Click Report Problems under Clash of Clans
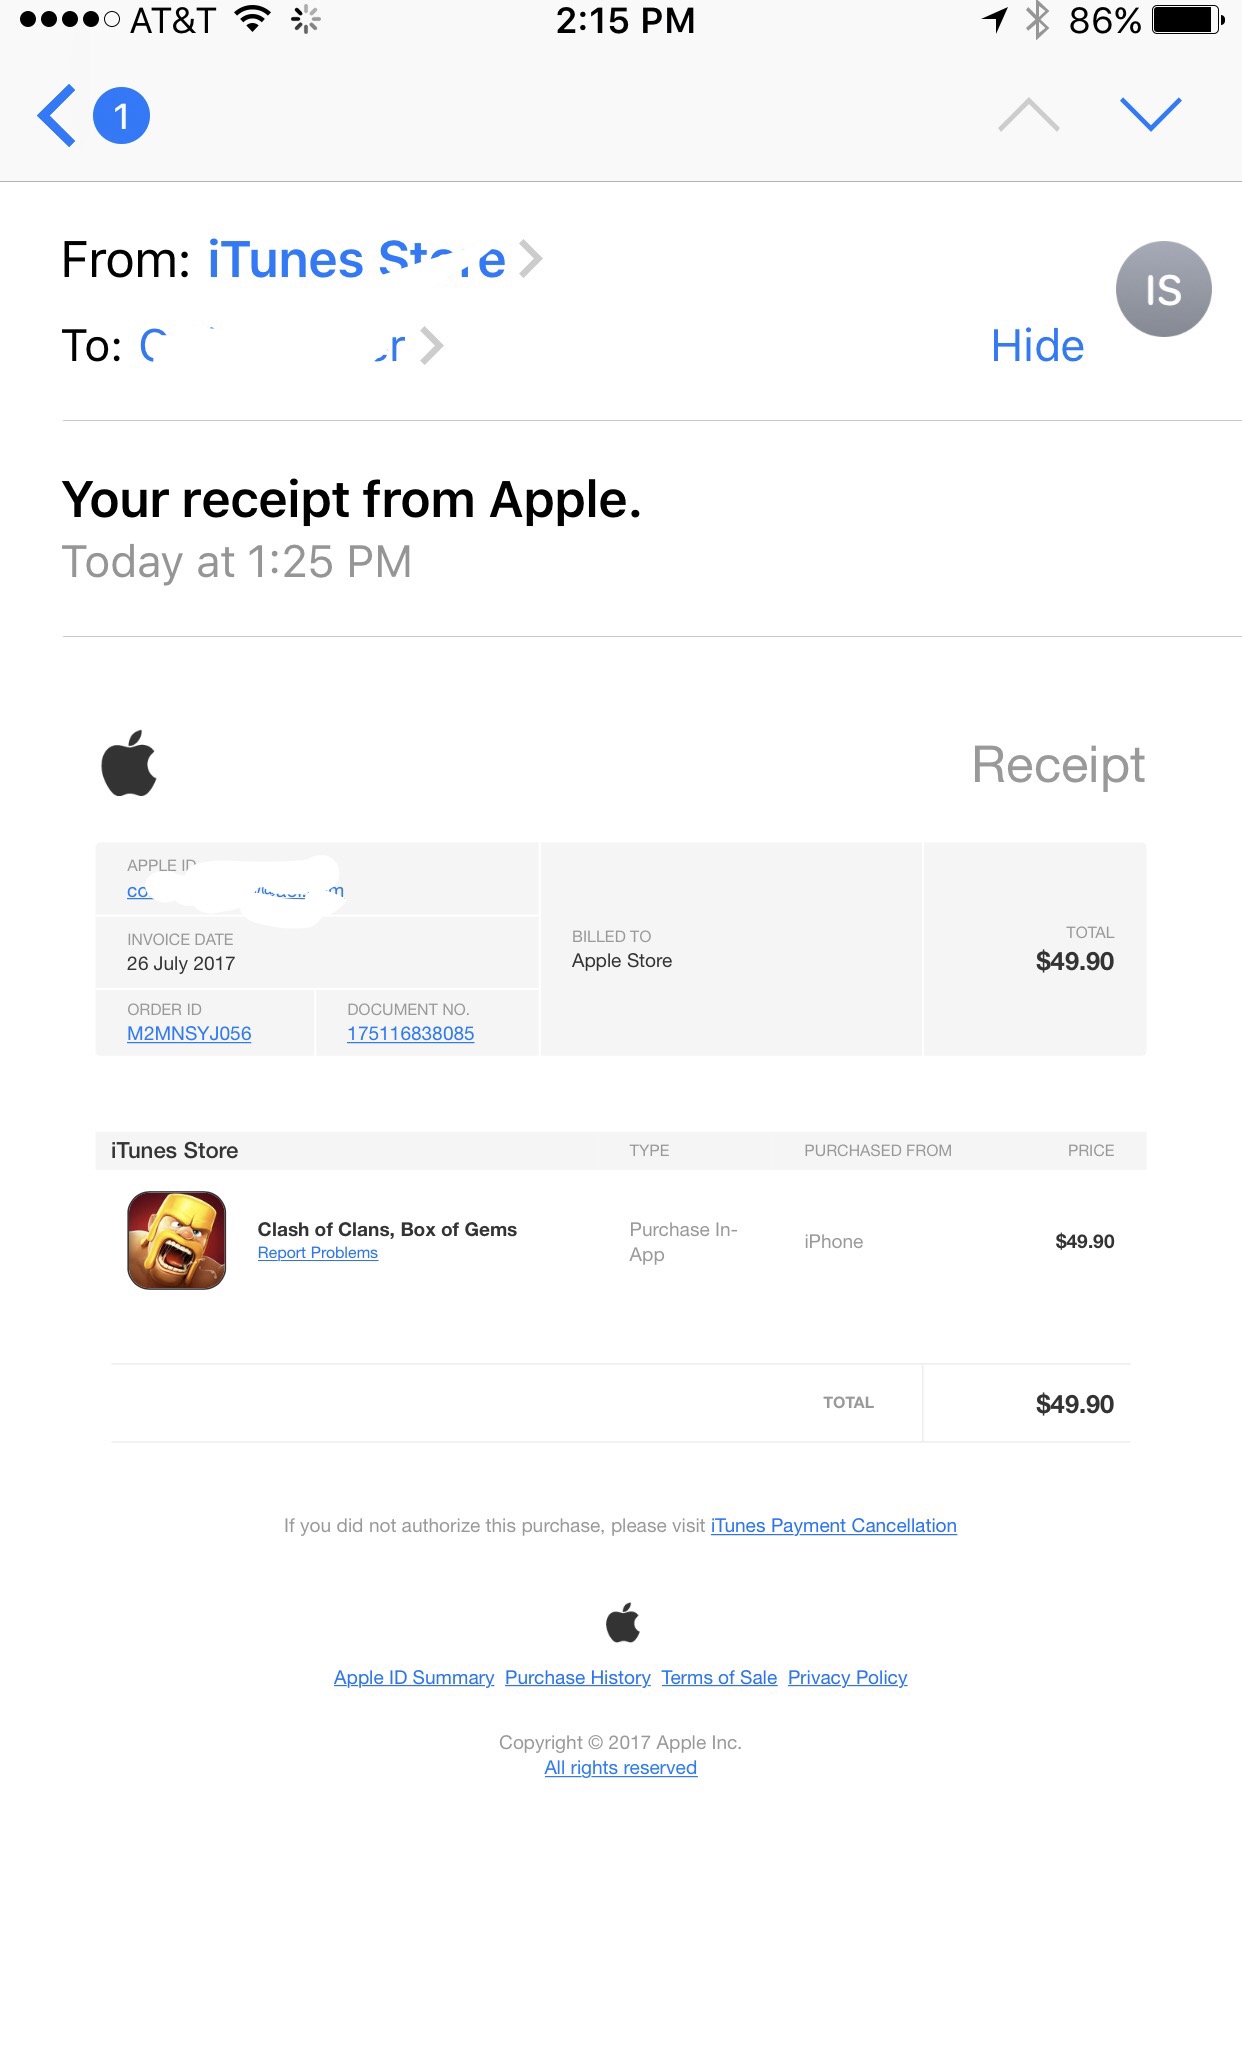This screenshot has height=2052, width=1242. coord(317,1253)
